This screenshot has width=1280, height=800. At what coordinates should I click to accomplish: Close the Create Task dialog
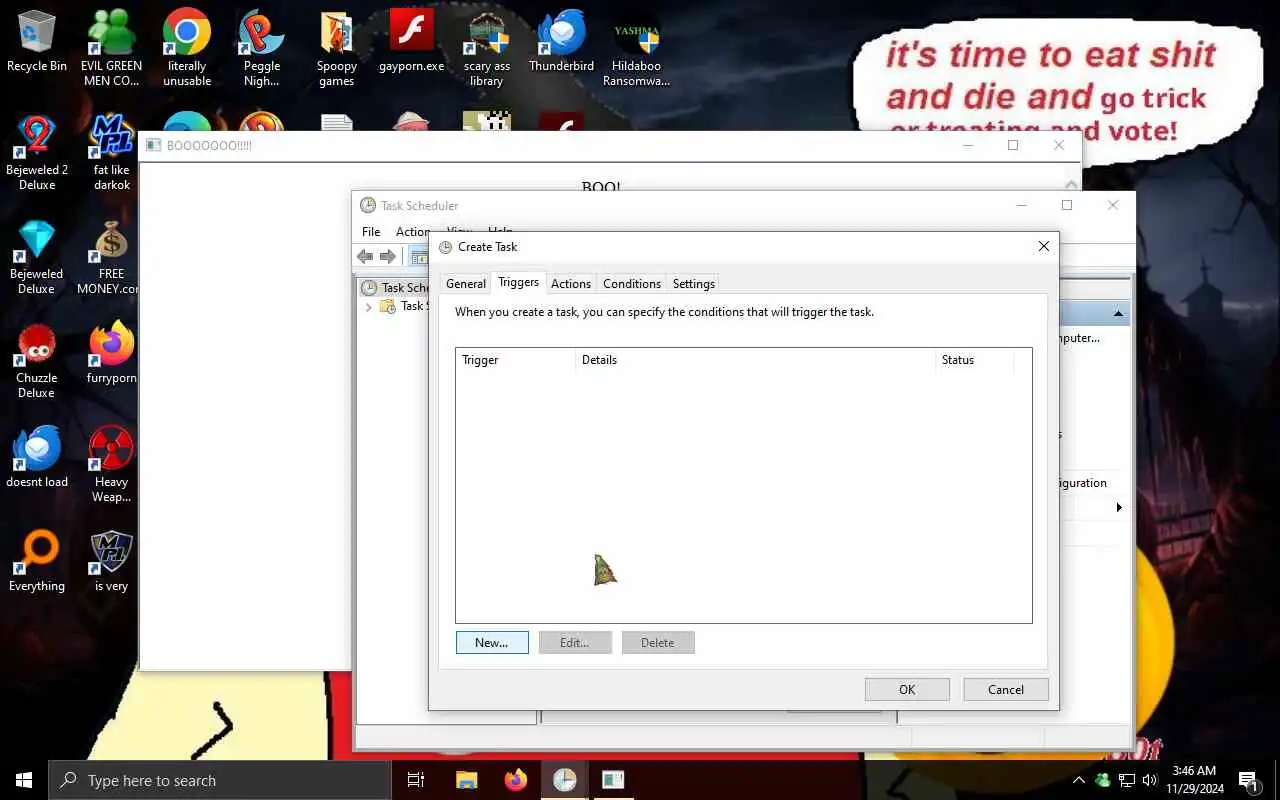1044,247
